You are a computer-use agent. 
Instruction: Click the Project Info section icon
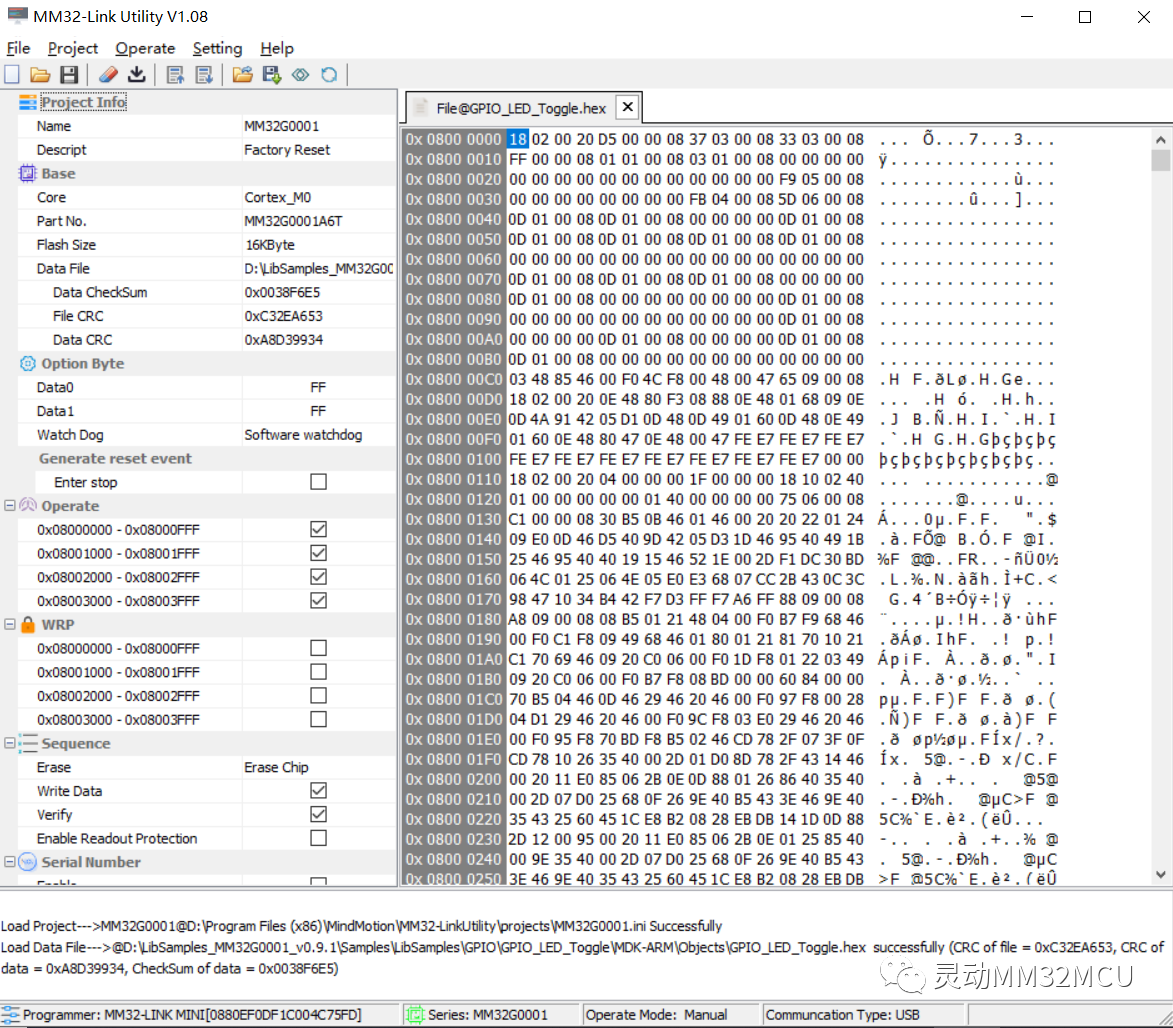tap(28, 103)
